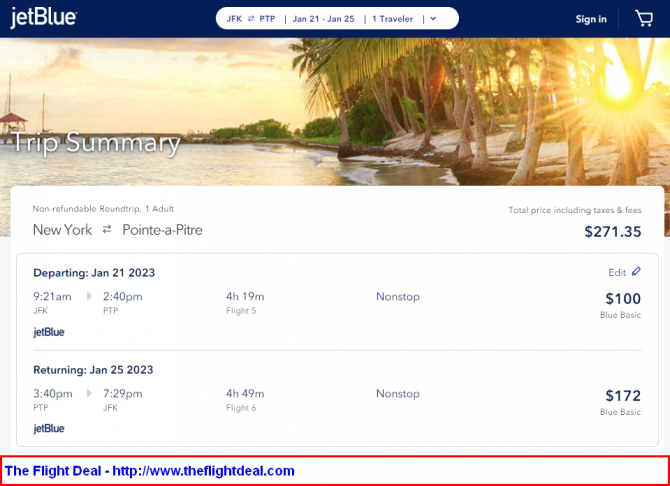
Task: Click the Trip Summary heading
Action: click(95, 142)
